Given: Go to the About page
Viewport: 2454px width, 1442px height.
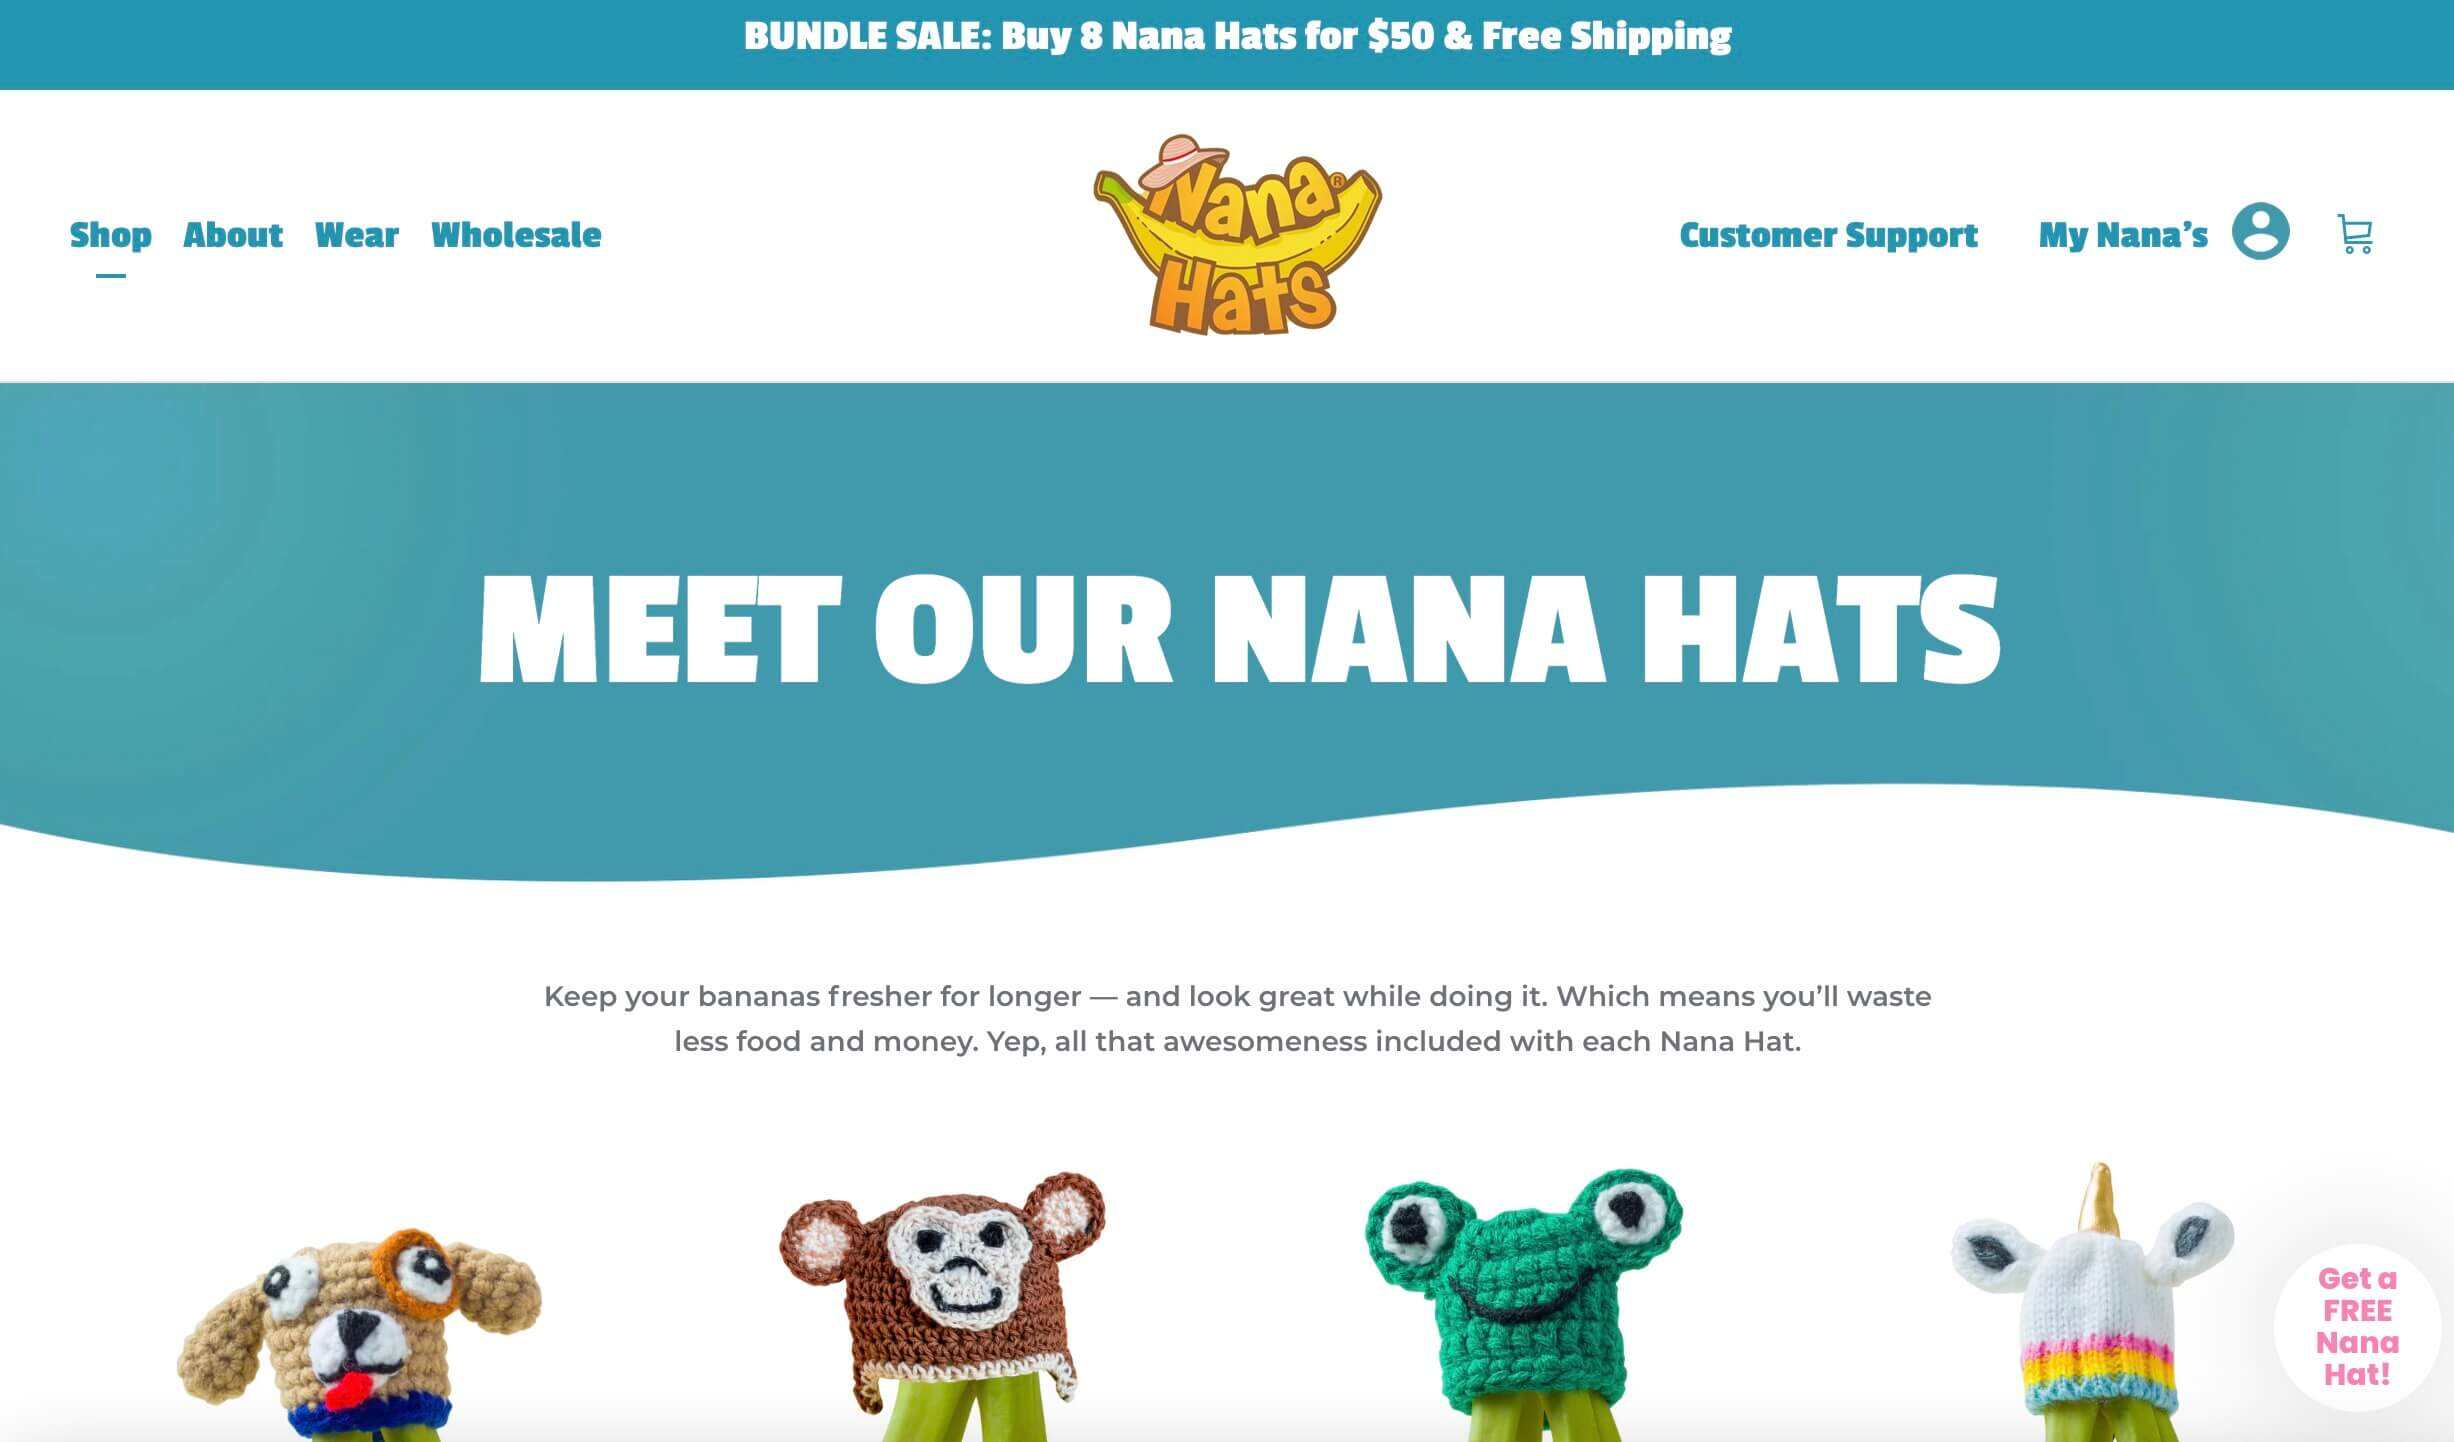Looking at the screenshot, I should pos(233,235).
